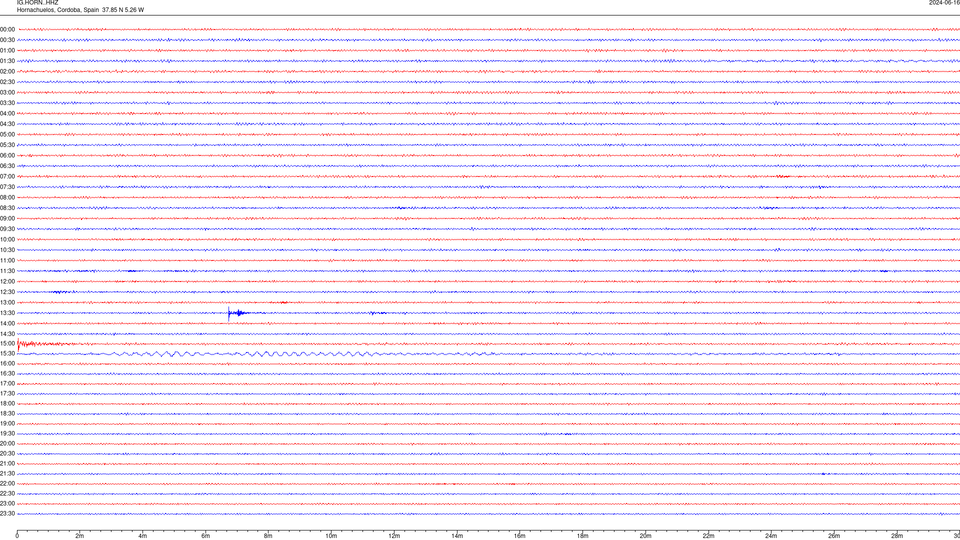Screen dimensions: 960x540
Task: Click the 03:00 trace time label
Action: pos(7,92)
